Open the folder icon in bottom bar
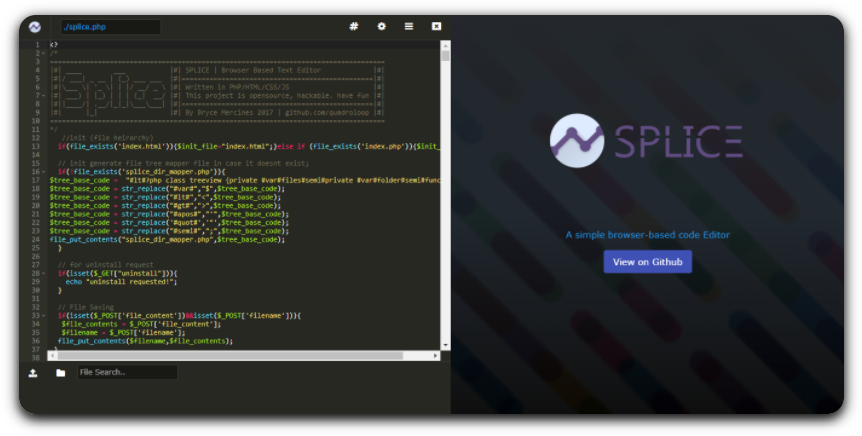The height and width of the screenshot is (436, 862). click(60, 373)
